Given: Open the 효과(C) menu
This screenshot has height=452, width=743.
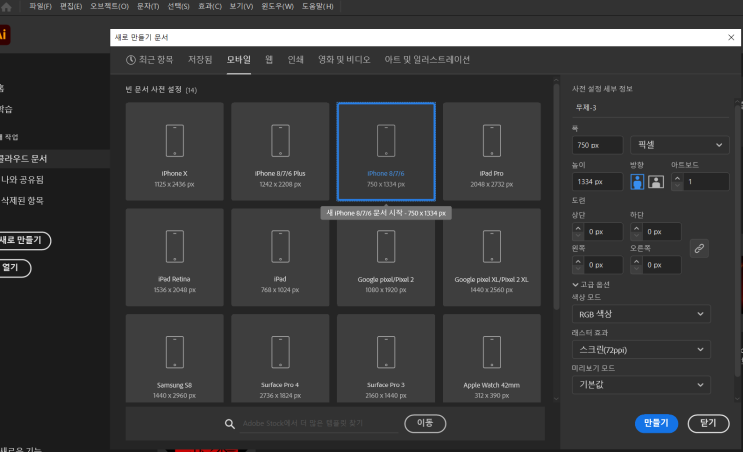Looking at the screenshot, I should (x=210, y=7).
